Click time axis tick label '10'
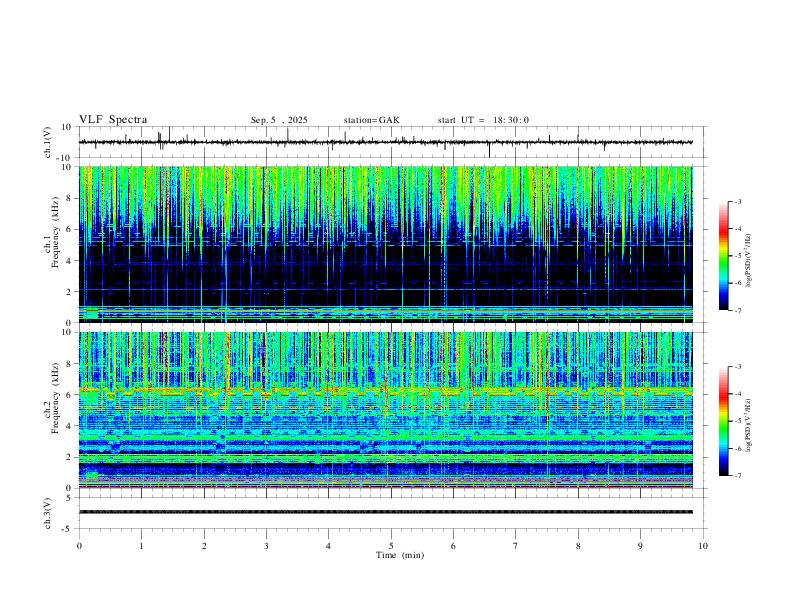 (x=703, y=546)
